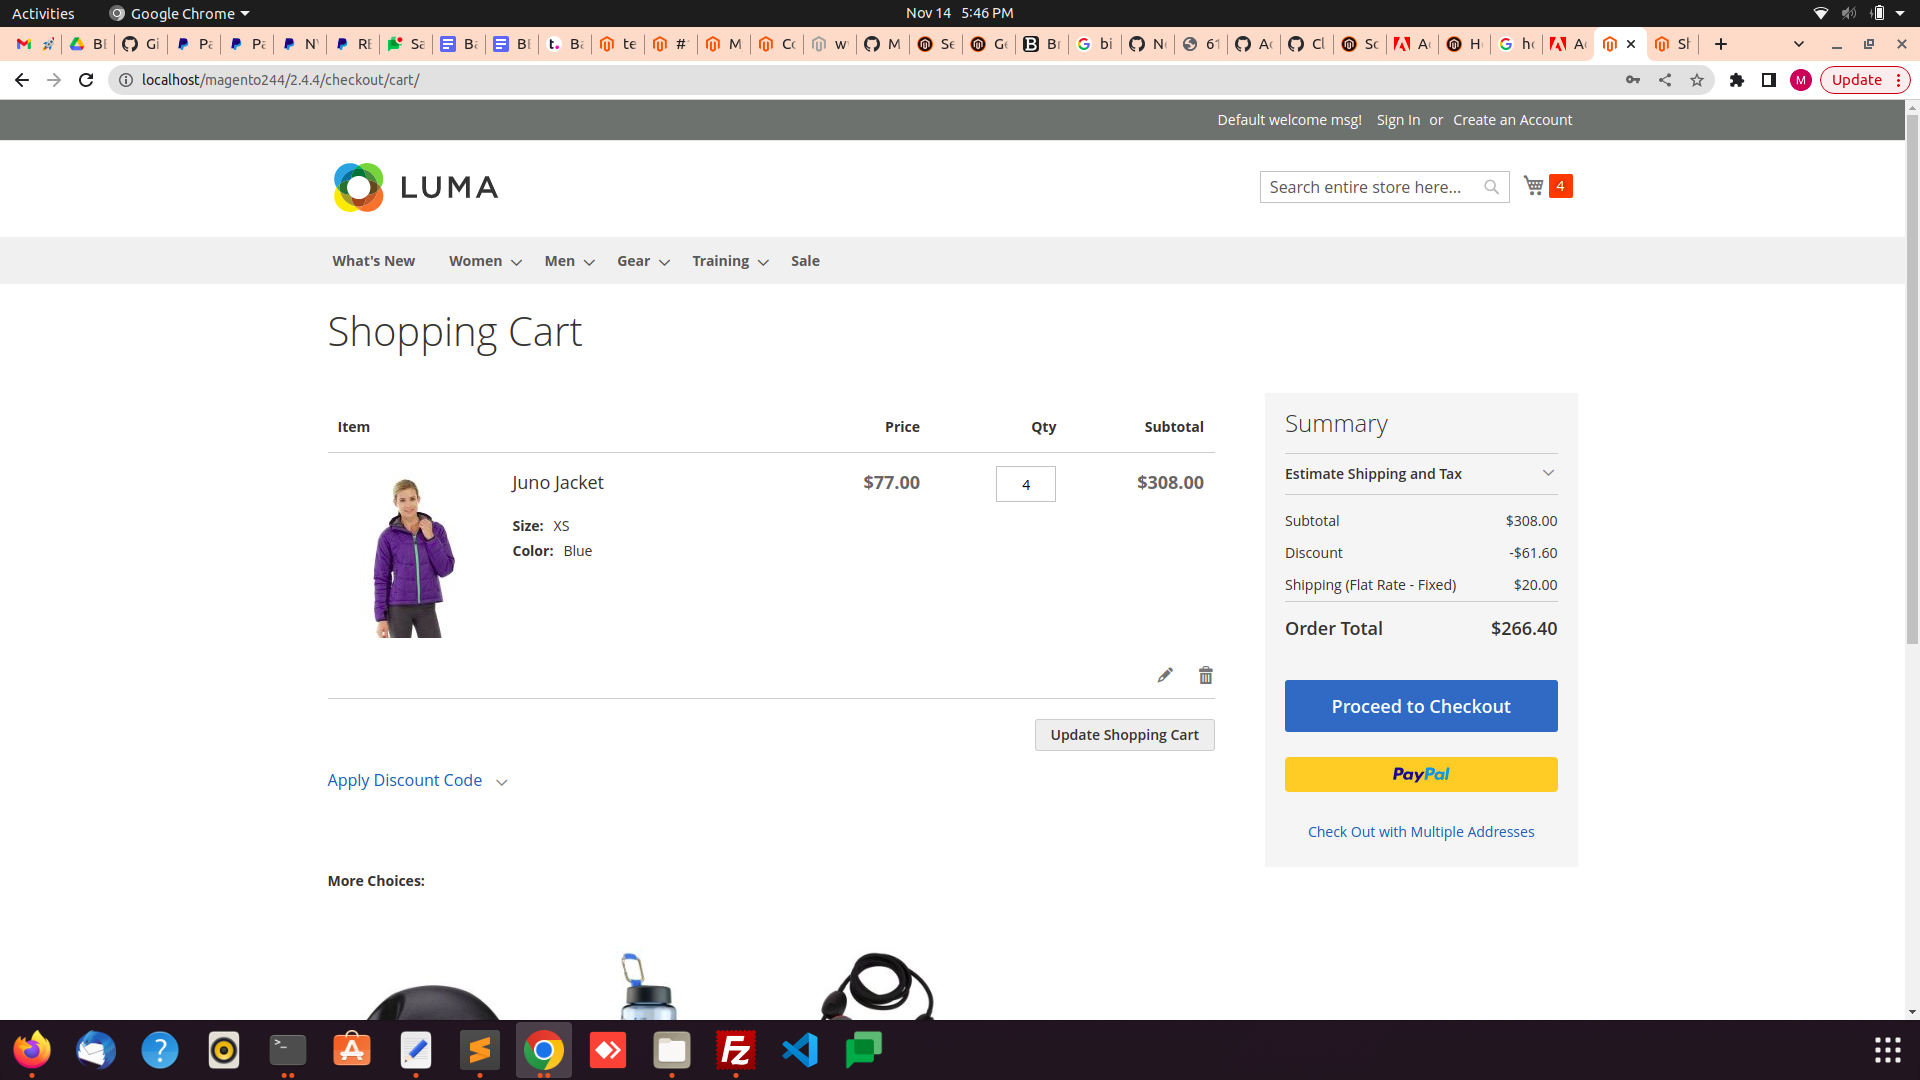Click the Qty input field
Viewport: 1920px width, 1080px height.
(1025, 484)
